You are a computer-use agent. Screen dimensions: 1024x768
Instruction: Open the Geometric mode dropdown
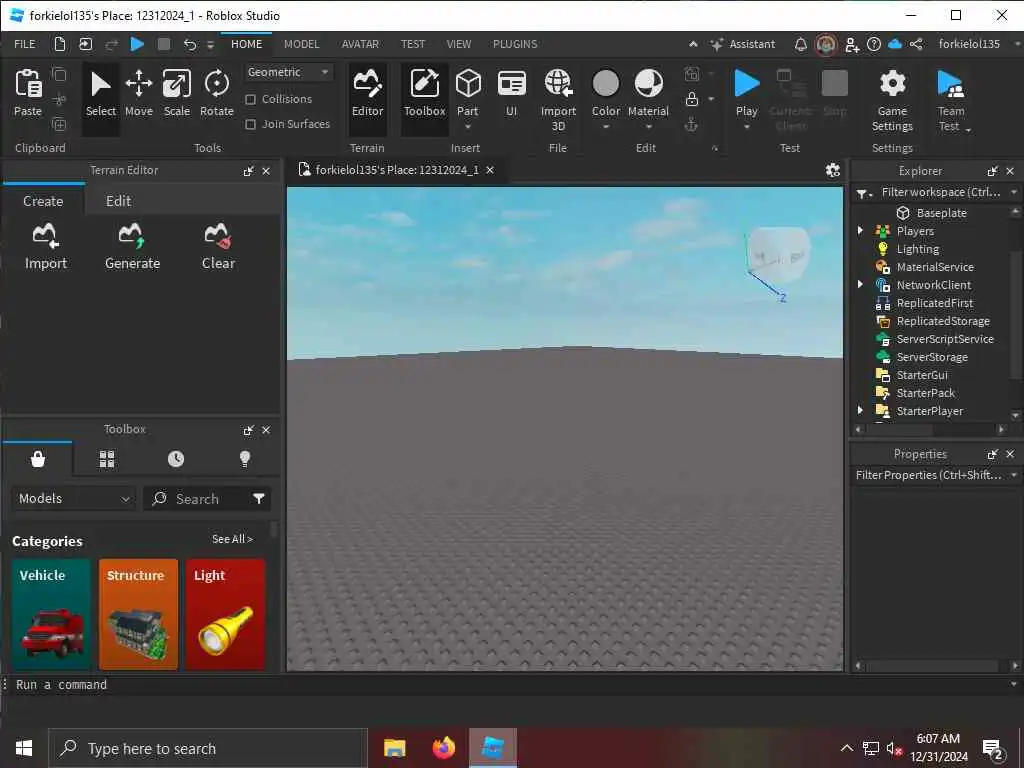pos(288,72)
